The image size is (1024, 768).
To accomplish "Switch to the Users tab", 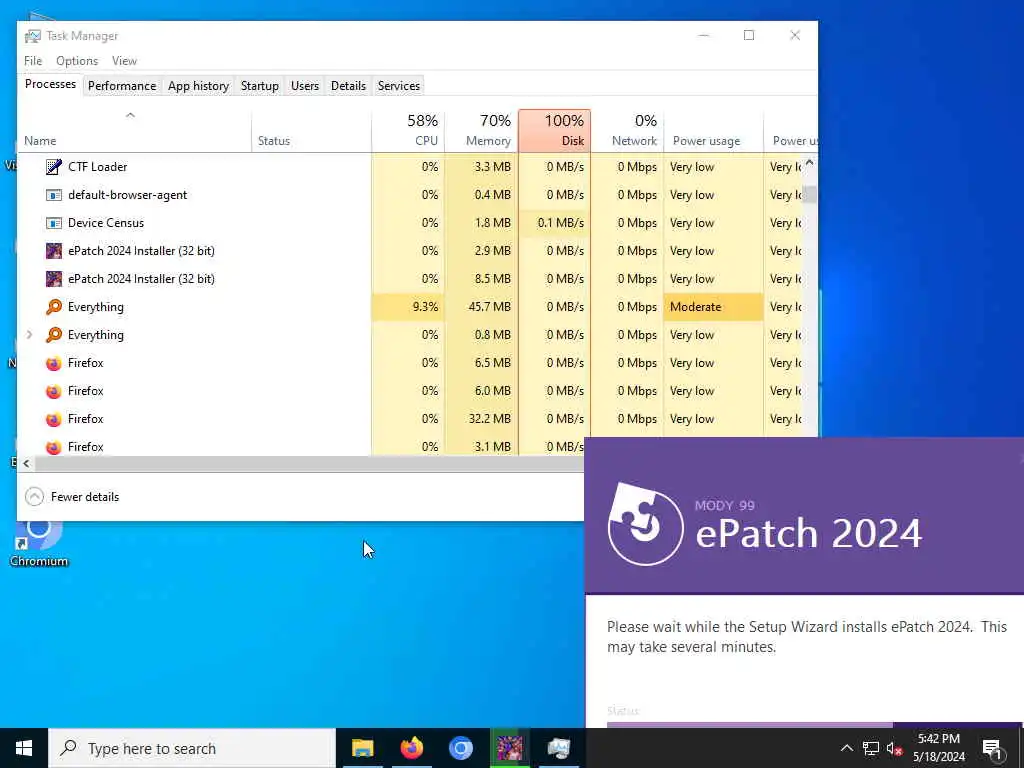I will point(305,86).
